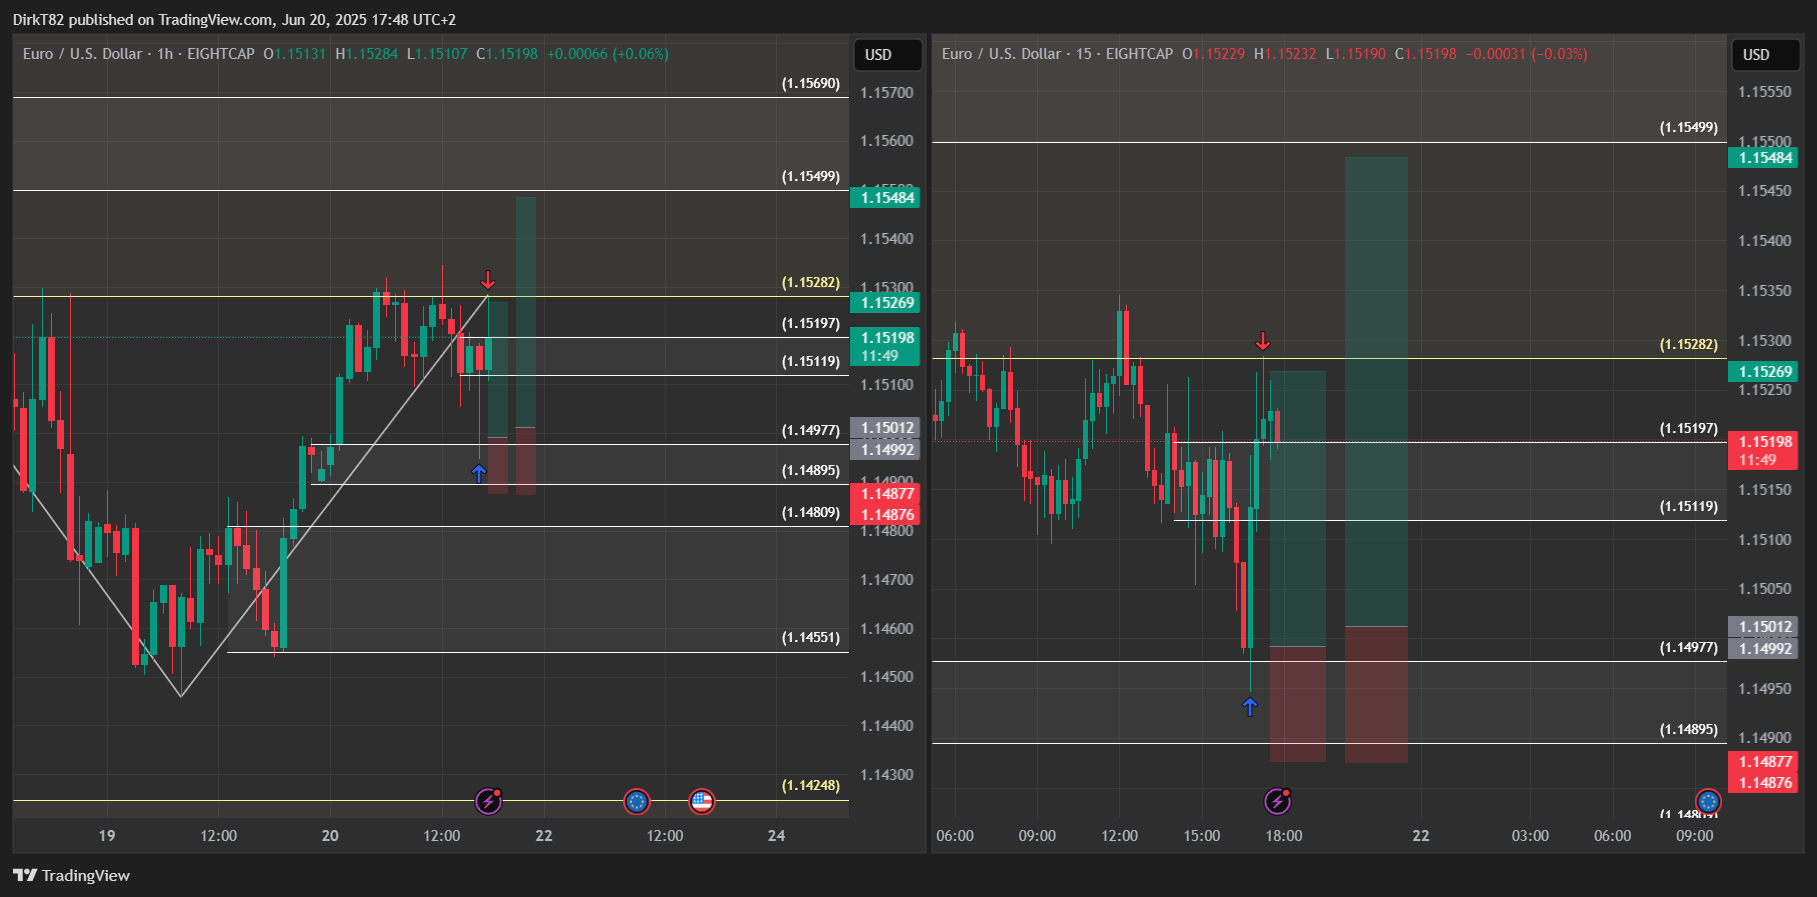Viewport: 1817px width, 897px height.
Task: Click the Euro / U.S. Dollar 15 EIGHTCAP title
Action: (x=1057, y=54)
